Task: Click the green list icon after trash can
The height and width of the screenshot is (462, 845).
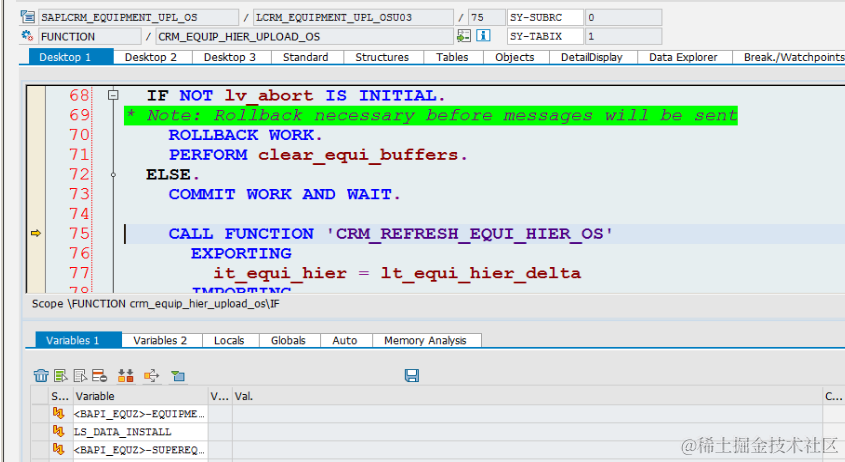Action: pos(61,376)
